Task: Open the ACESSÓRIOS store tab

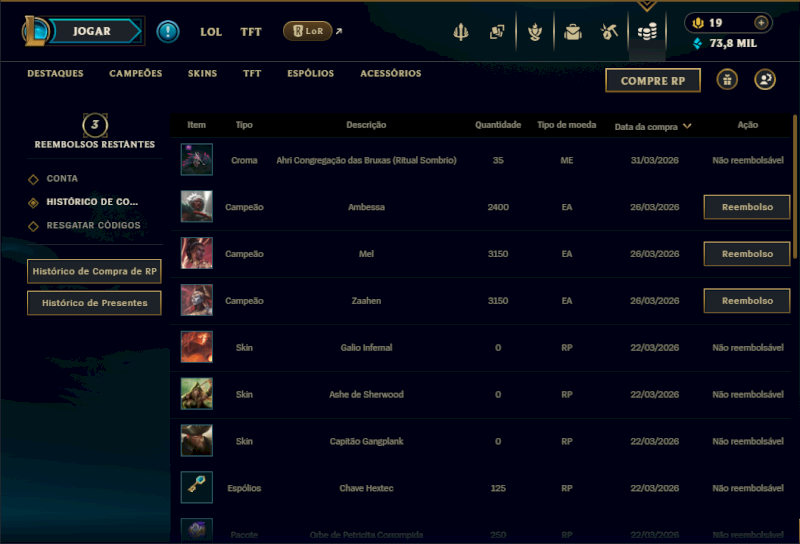Action: (391, 73)
